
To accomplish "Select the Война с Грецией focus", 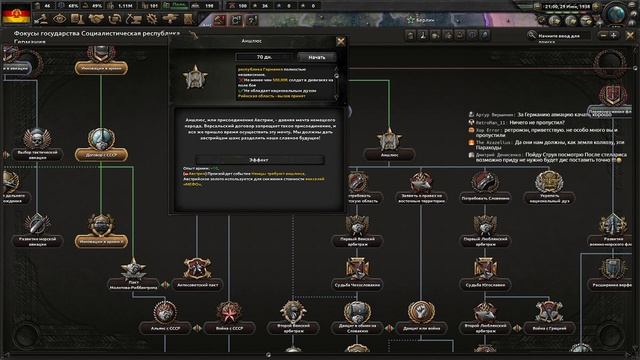I will point(549,318).
